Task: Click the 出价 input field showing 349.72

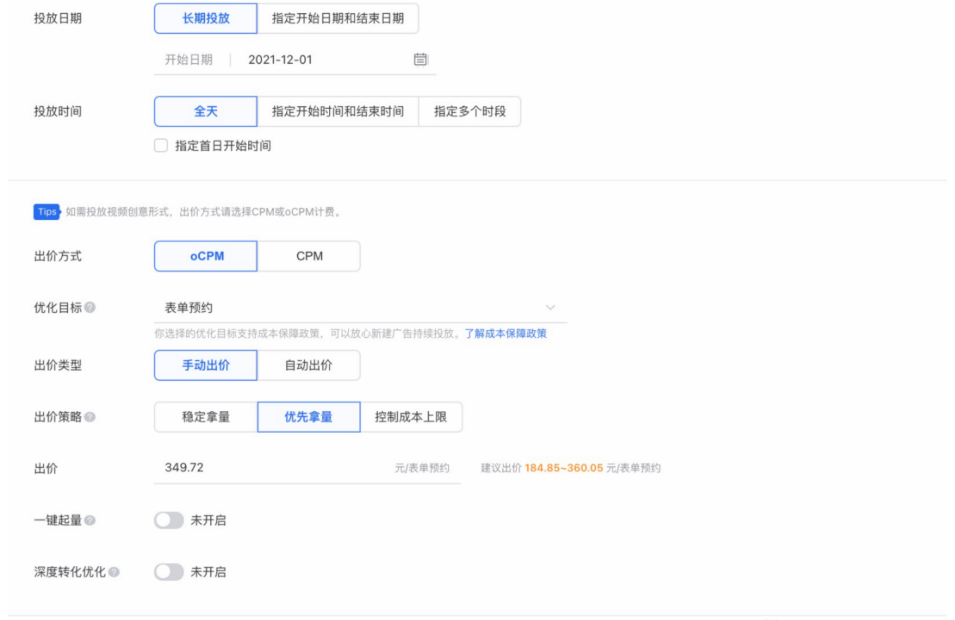Action: pyautogui.click(x=270, y=468)
